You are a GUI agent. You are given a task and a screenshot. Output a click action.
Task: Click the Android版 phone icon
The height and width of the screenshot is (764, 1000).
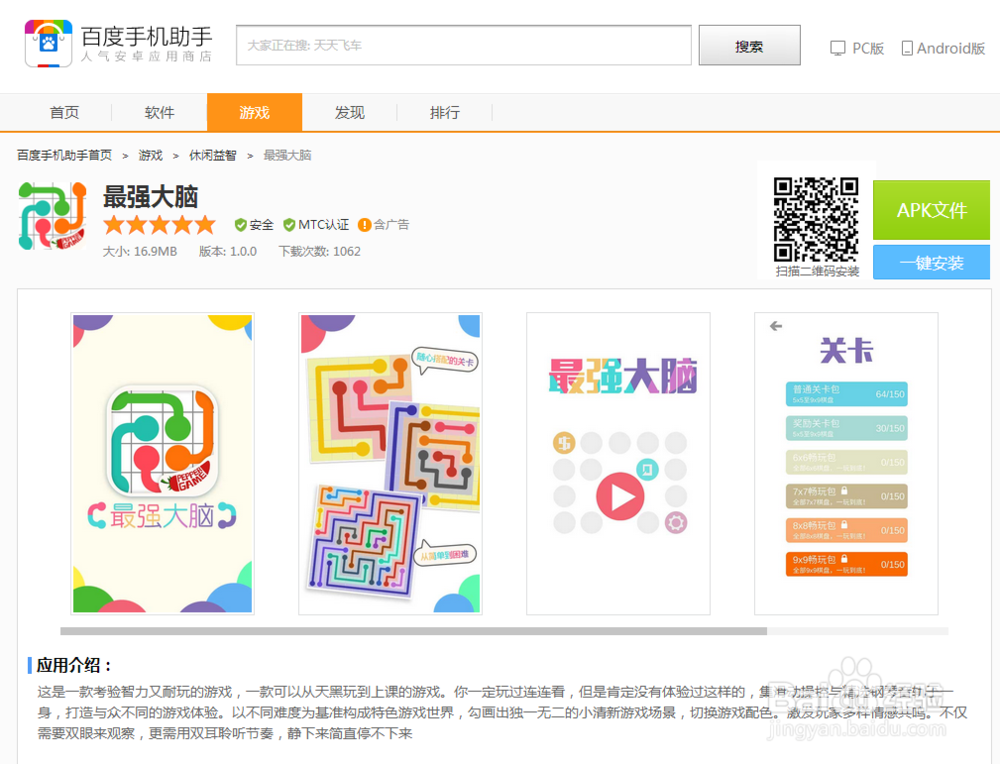[906, 48]
